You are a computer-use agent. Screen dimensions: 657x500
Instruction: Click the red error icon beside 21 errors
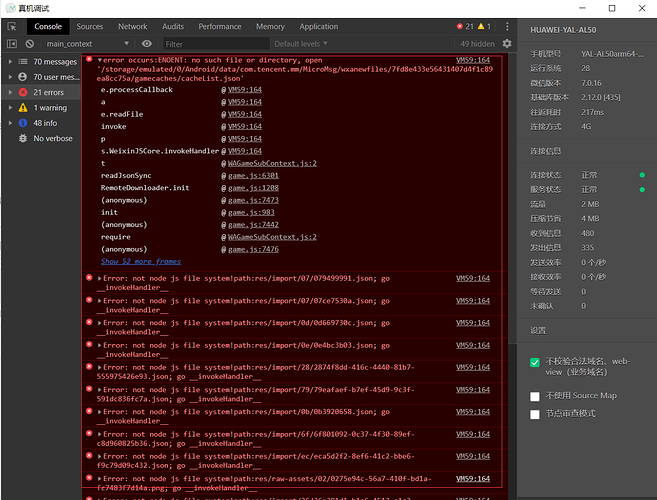click(x=23, y=92)
